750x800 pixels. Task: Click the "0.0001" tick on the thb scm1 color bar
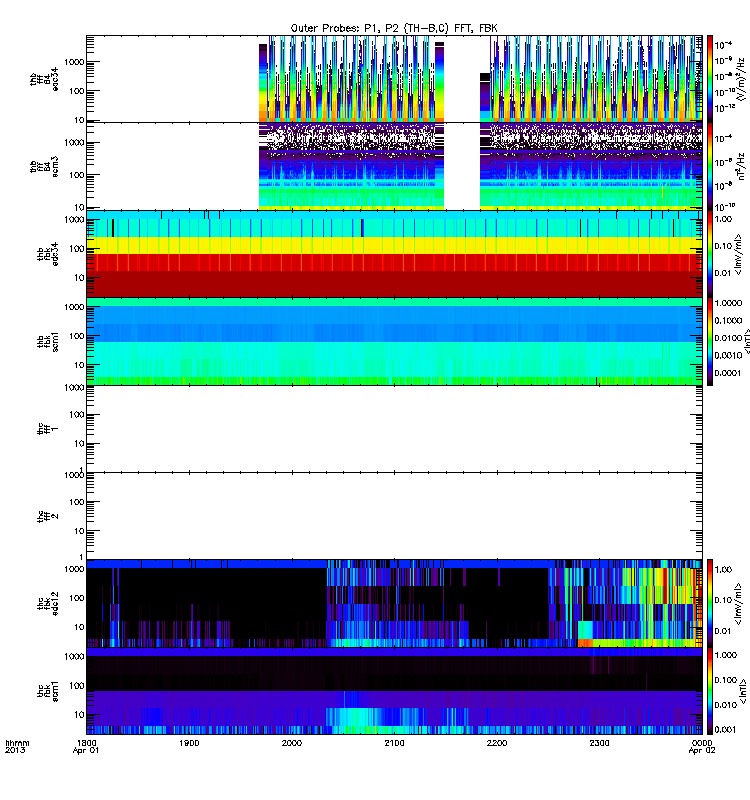click(x=728, y=373)
